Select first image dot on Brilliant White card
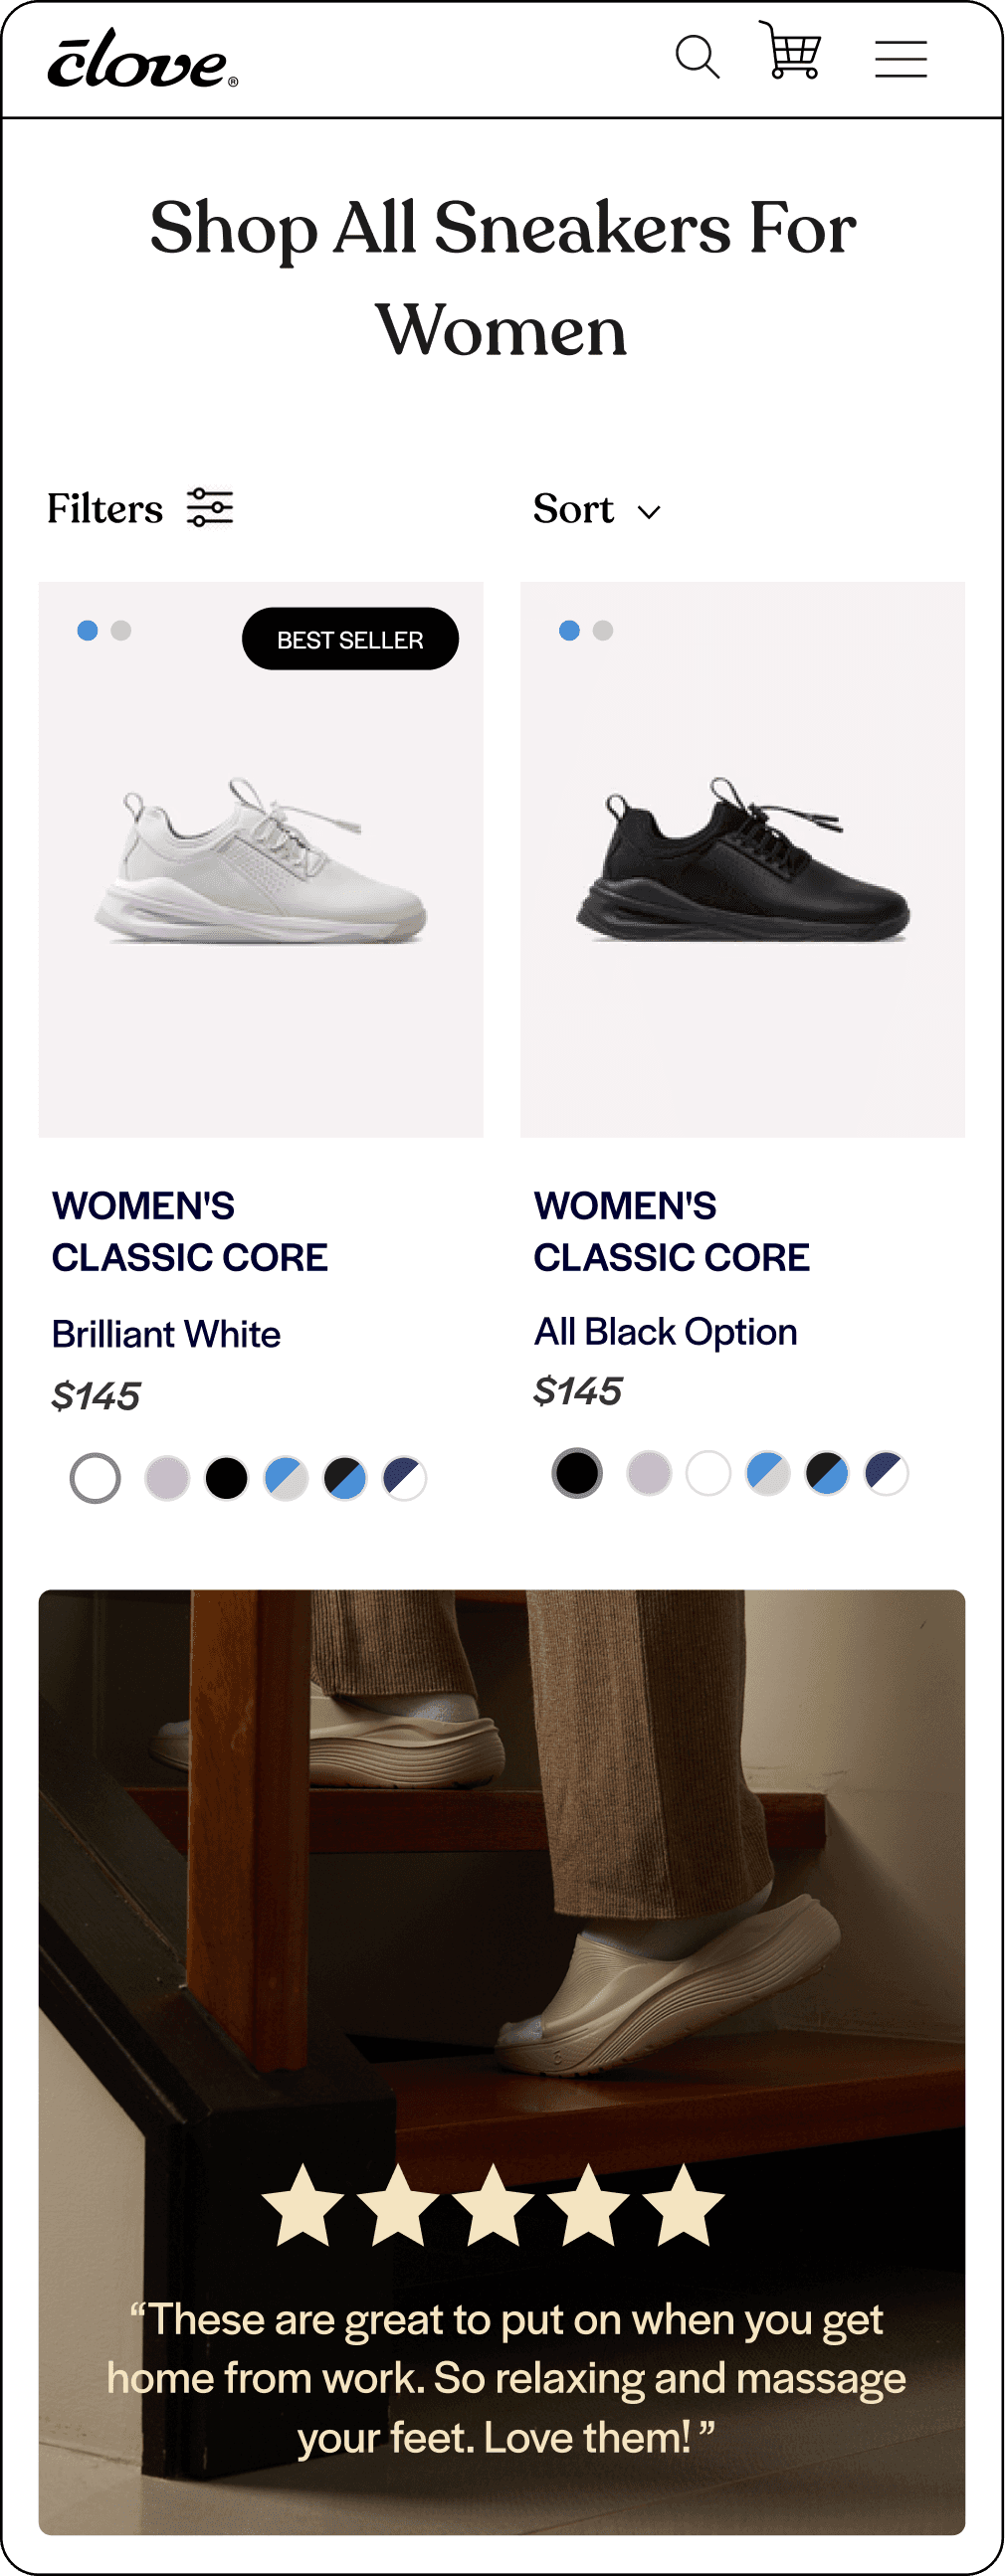This screenshot has width=1005, height=2576. pos(88,630)
